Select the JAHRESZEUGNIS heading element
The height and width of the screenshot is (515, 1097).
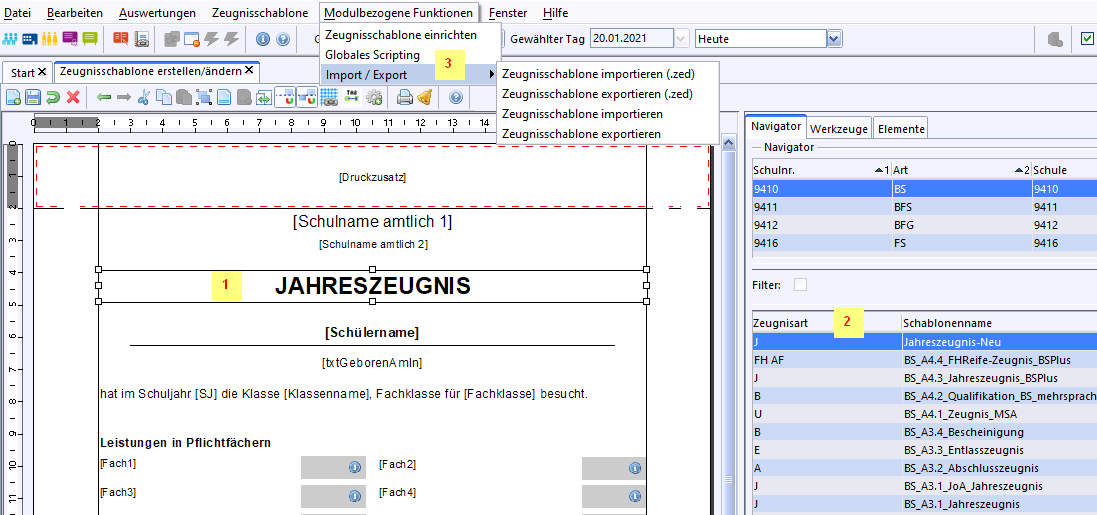[x=372, y=285]
